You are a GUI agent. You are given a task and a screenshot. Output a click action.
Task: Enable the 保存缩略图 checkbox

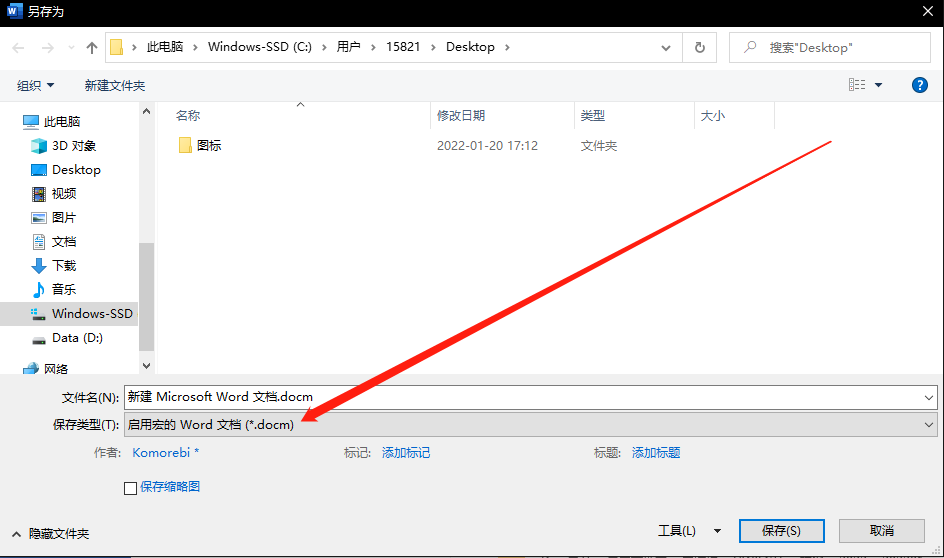[130, 488]
